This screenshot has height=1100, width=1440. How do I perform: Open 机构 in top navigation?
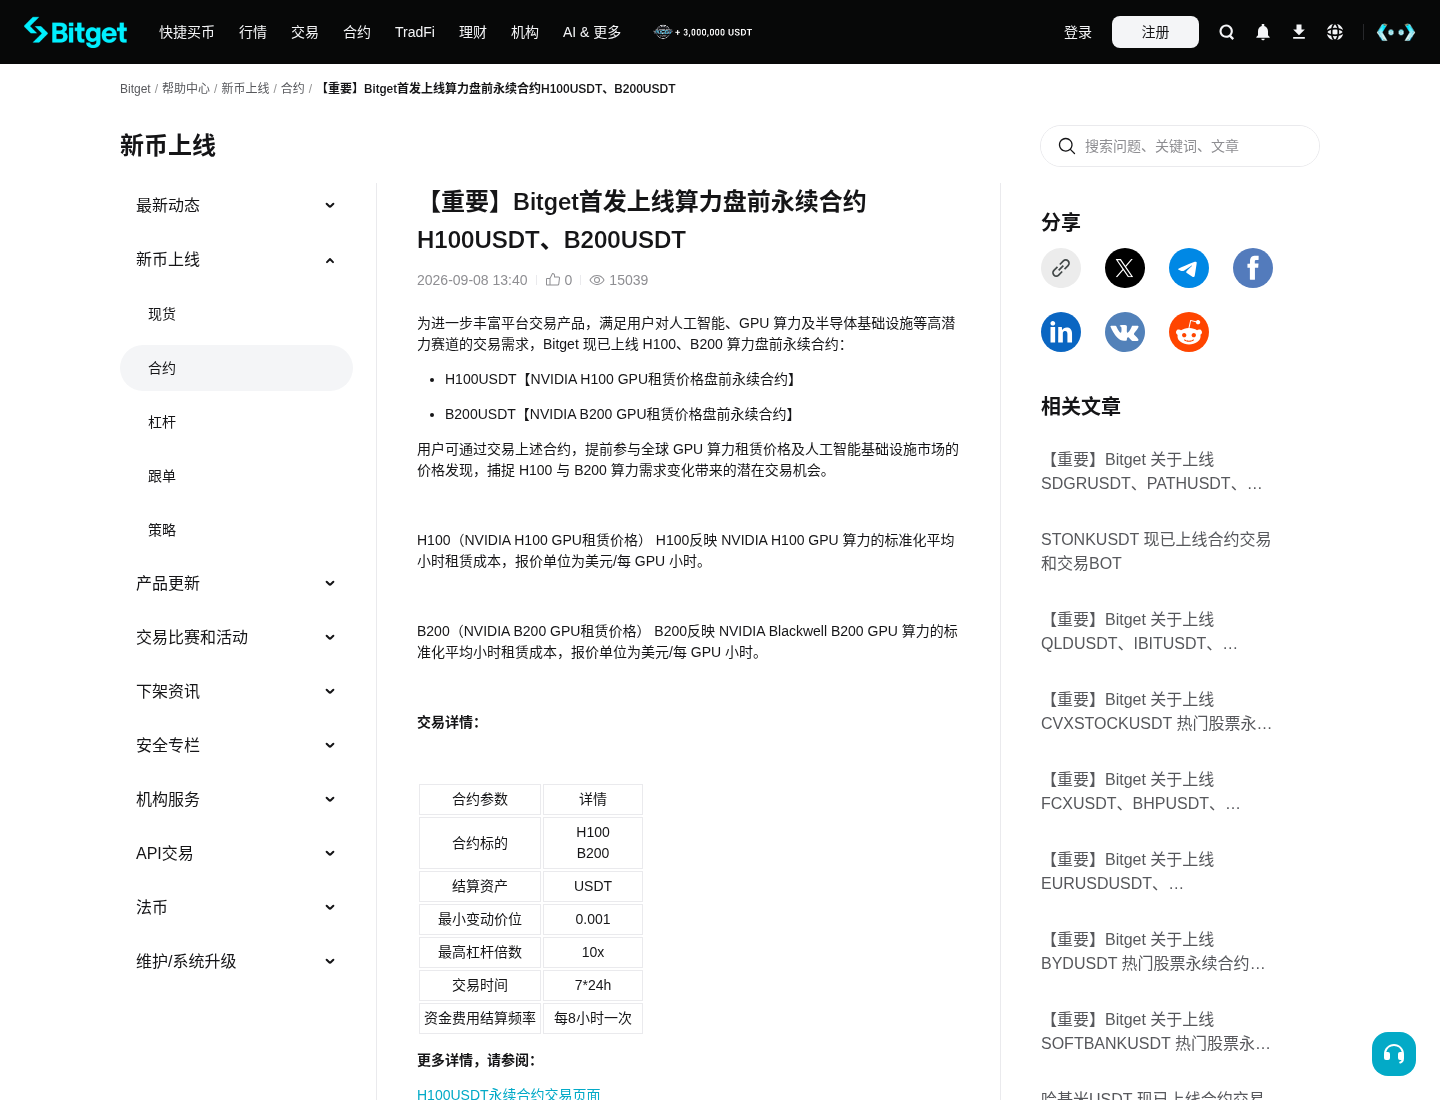click(x=525, y=32)
